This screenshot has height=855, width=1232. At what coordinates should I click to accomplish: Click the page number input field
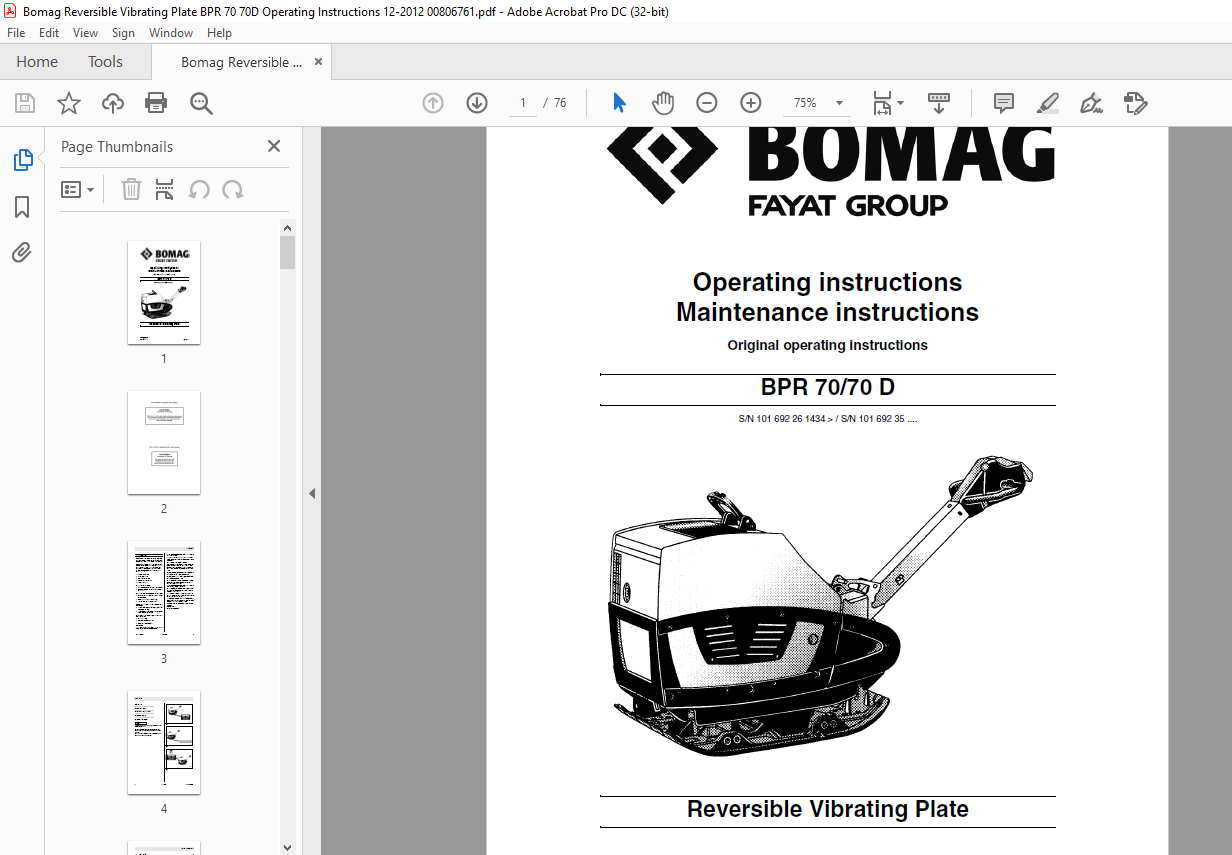pos(523,103)
